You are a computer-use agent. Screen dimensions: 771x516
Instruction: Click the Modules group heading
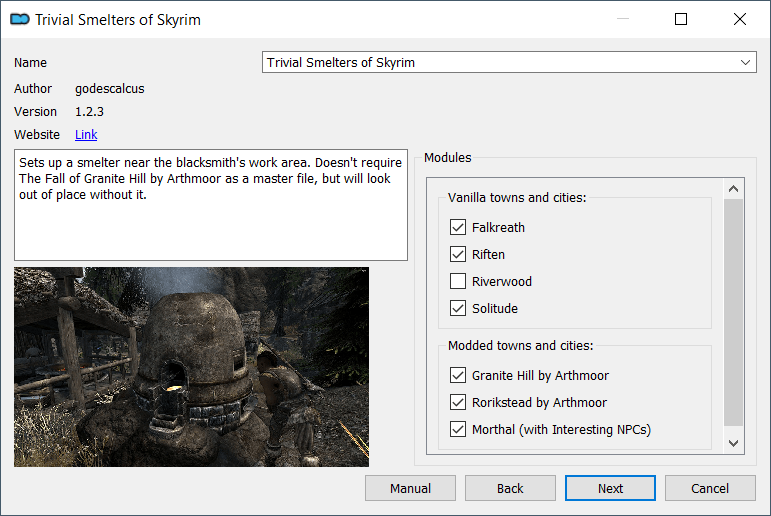point(447,157)
